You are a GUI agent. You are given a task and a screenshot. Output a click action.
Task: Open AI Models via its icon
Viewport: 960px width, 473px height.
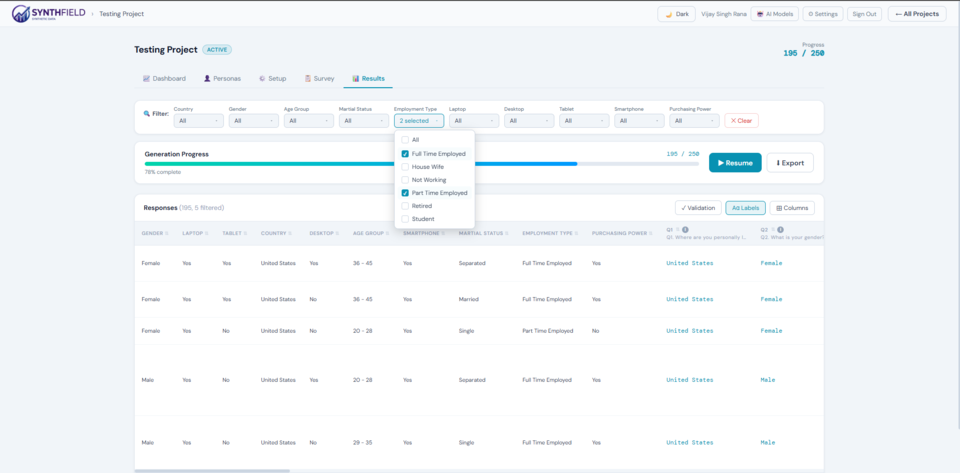pyautogui.click(x=760, y=14)
